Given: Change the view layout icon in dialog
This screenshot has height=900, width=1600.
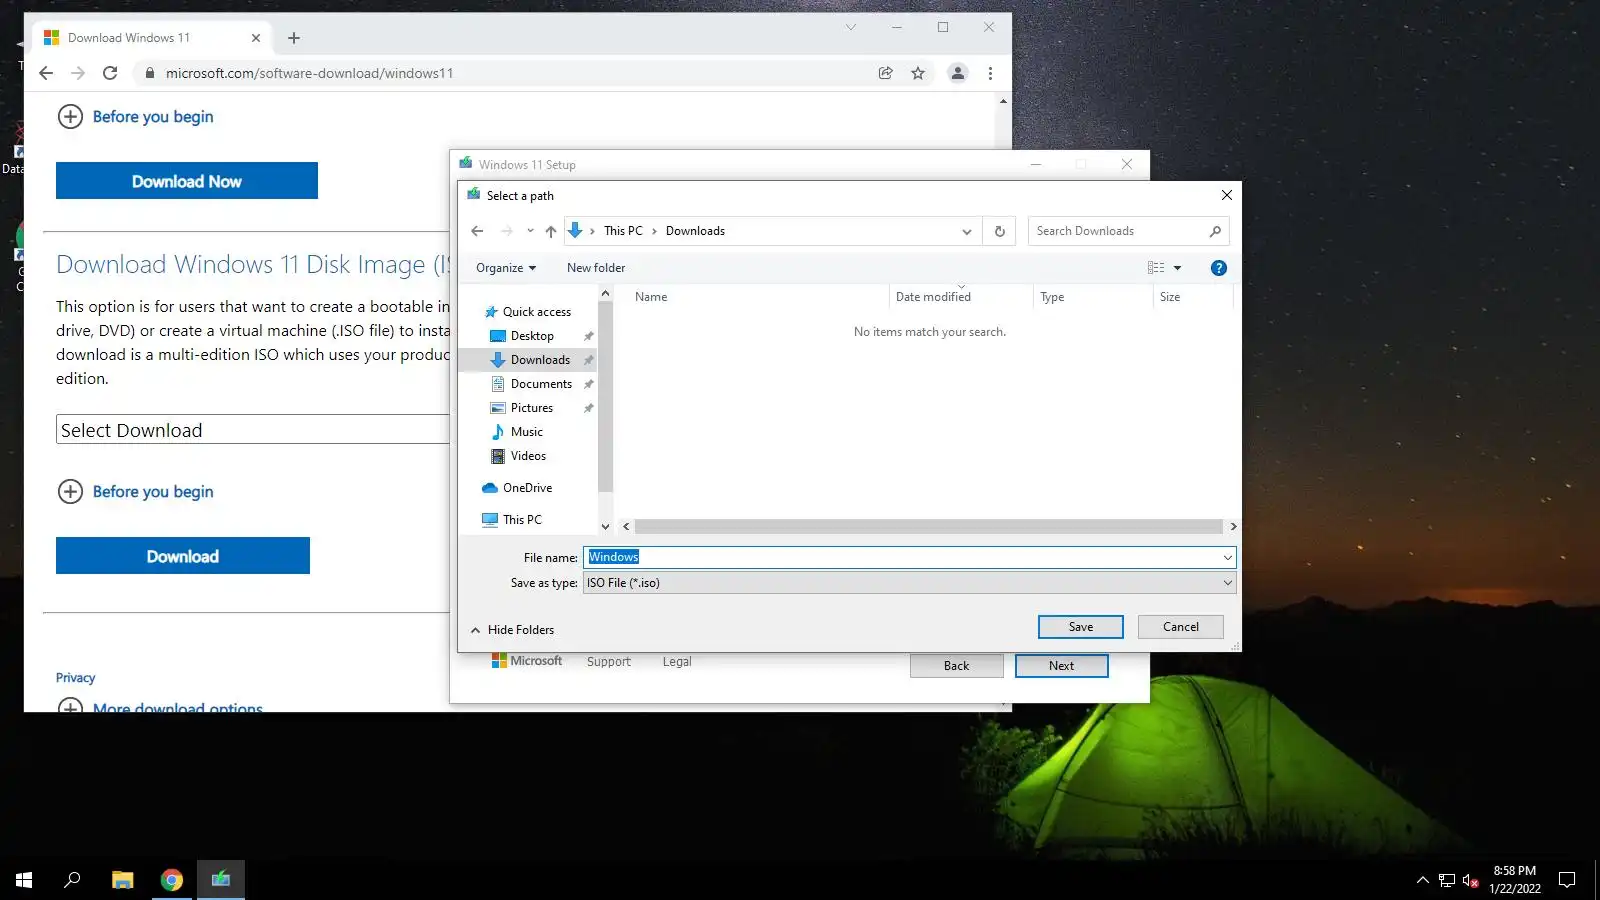Looking at the screenshot, I should [x=1156, y=268].
